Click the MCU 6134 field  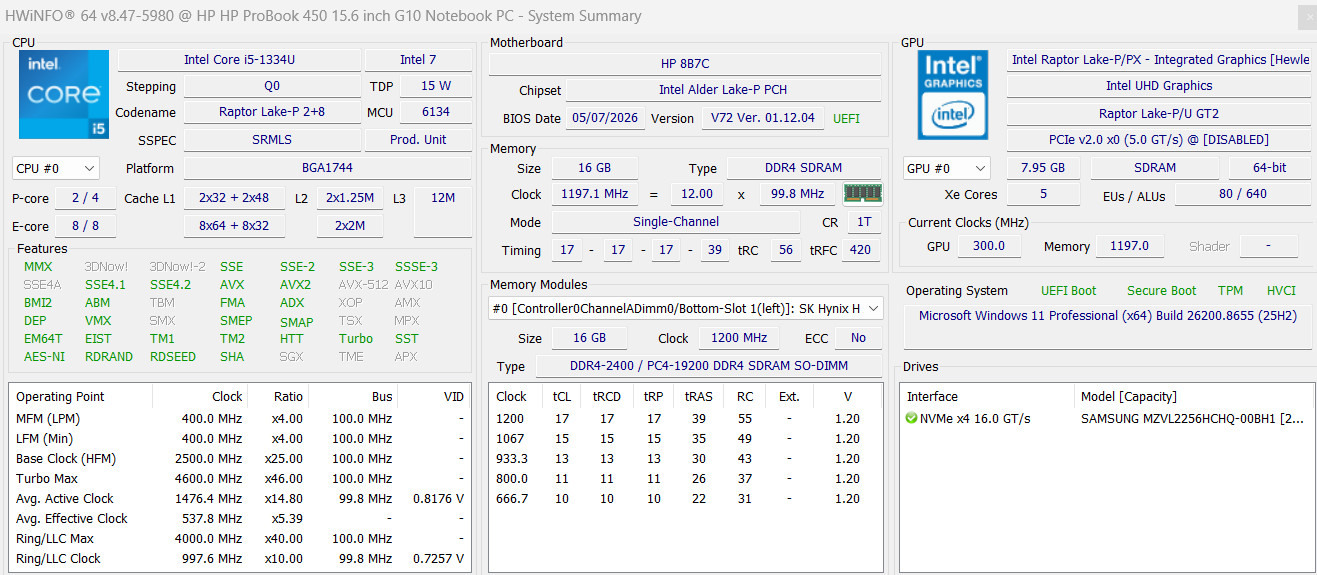436,112
